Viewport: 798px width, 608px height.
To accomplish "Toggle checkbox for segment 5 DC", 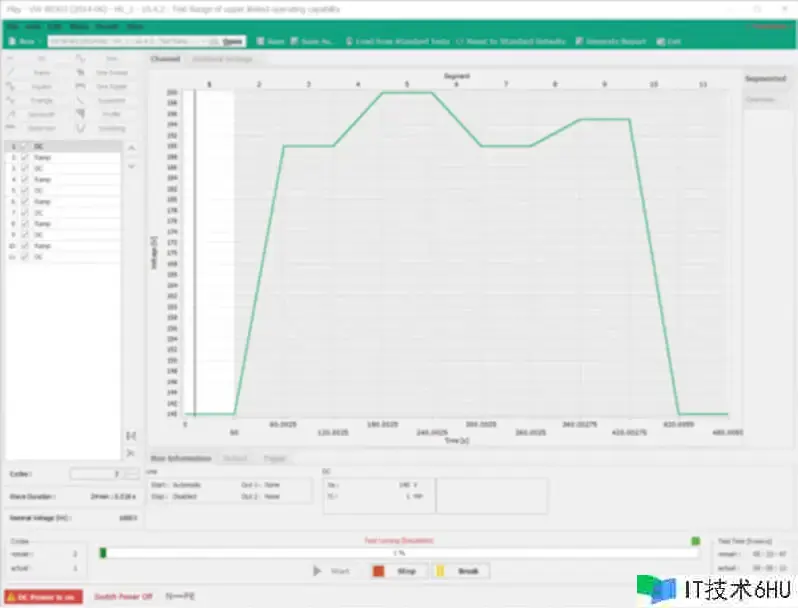I will coord(25,190).
